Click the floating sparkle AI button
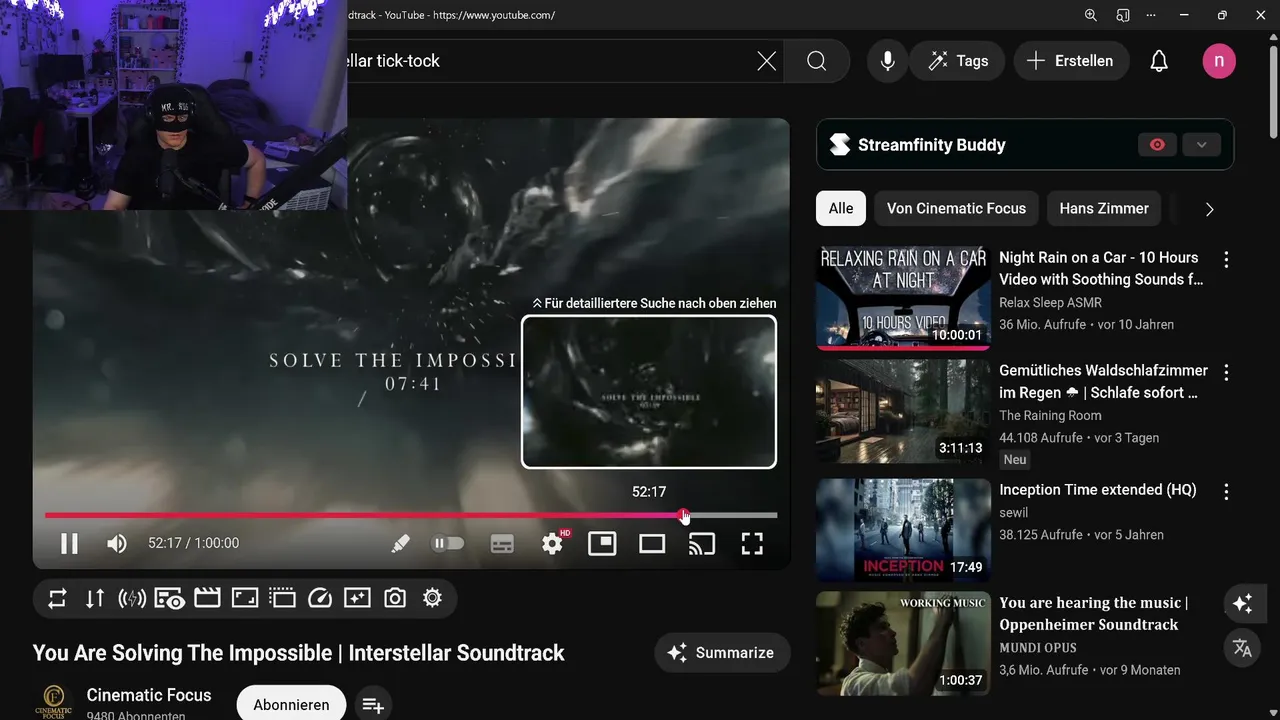Screen dimensions: 1280x720 tap(1243, 604)
